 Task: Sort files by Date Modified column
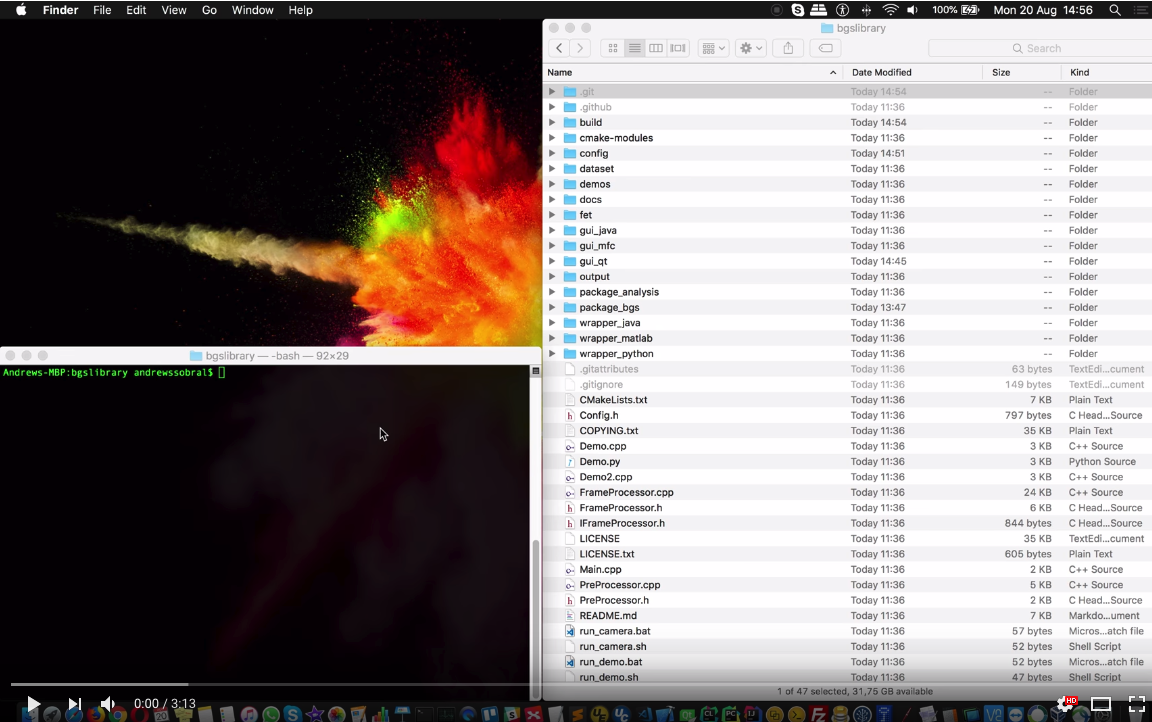click(x=912, y=72)
